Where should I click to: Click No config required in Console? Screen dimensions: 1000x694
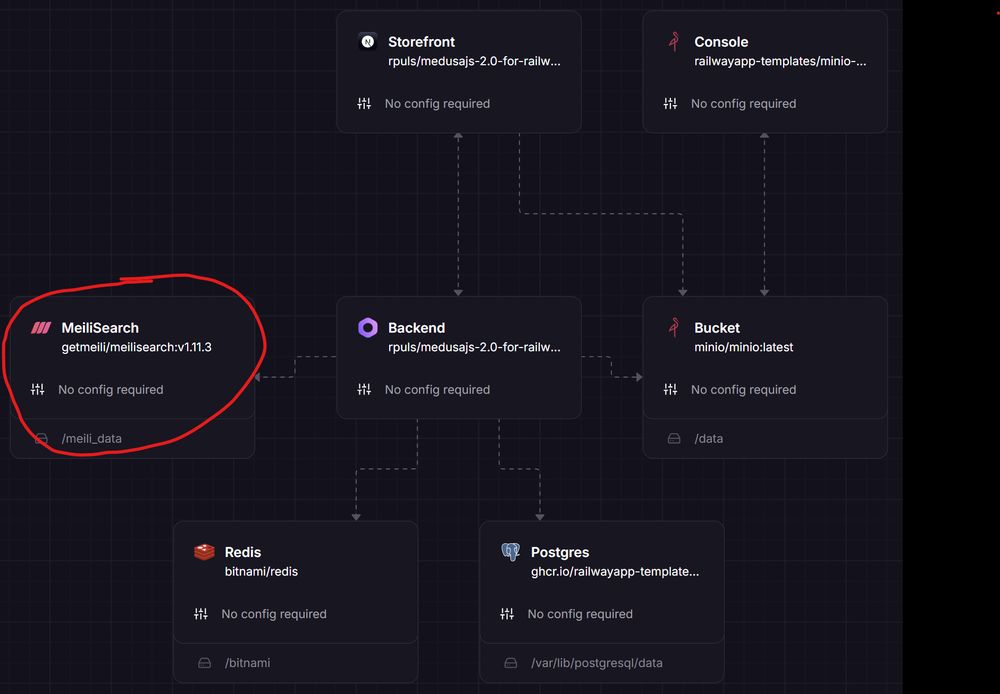[x=744, y=103]
